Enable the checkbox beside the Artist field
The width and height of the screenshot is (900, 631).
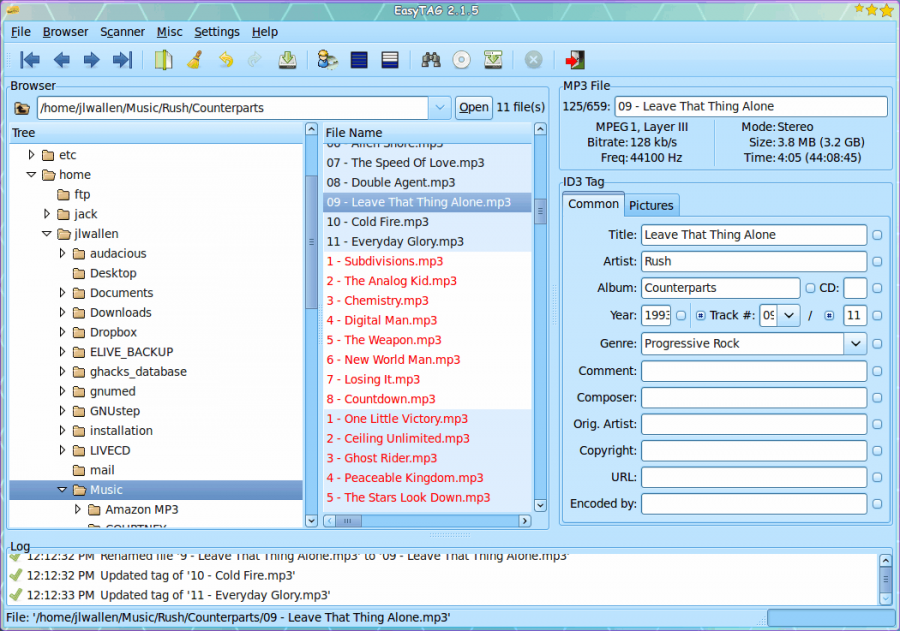pos(876,261)
